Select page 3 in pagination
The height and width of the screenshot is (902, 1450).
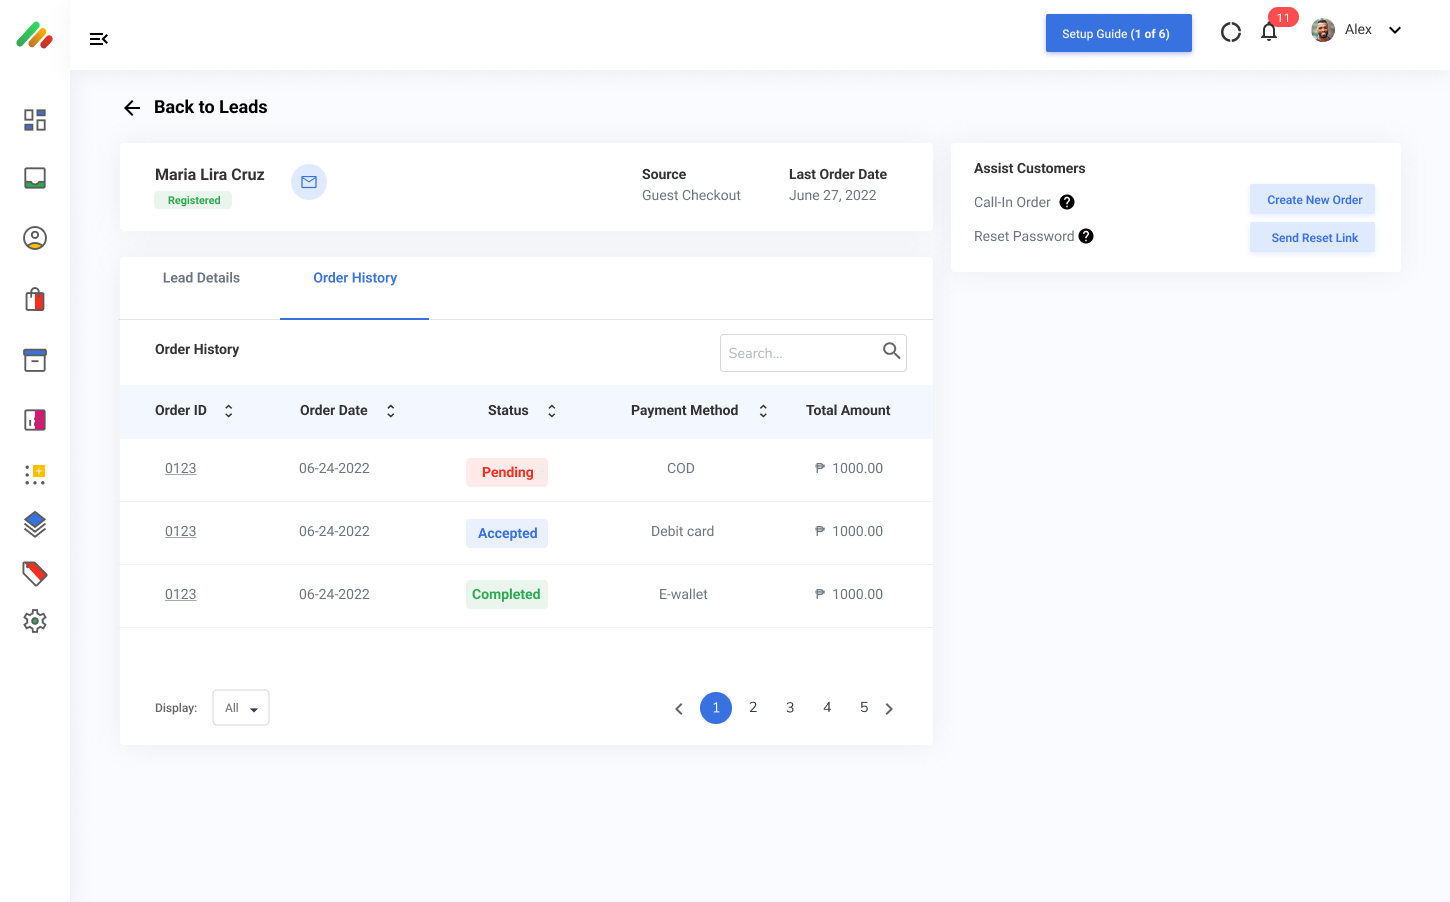coord(790,708)
